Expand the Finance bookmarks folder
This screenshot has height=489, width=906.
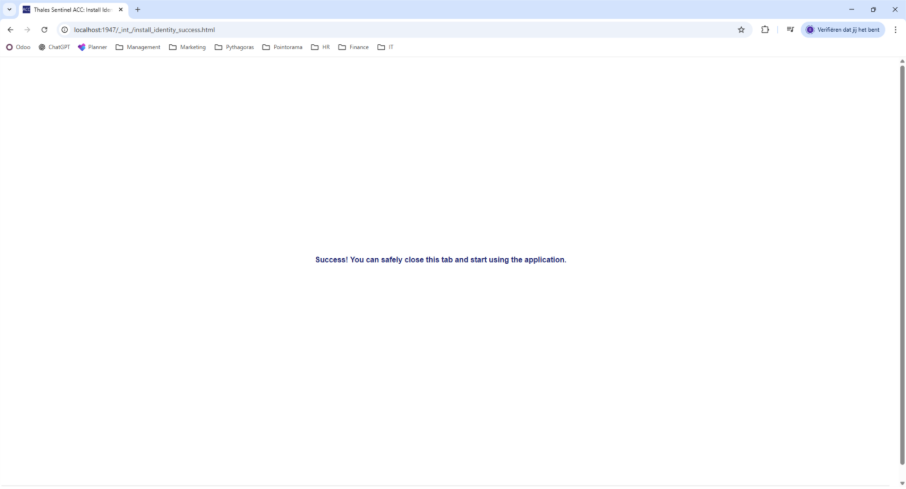point(353,47)
